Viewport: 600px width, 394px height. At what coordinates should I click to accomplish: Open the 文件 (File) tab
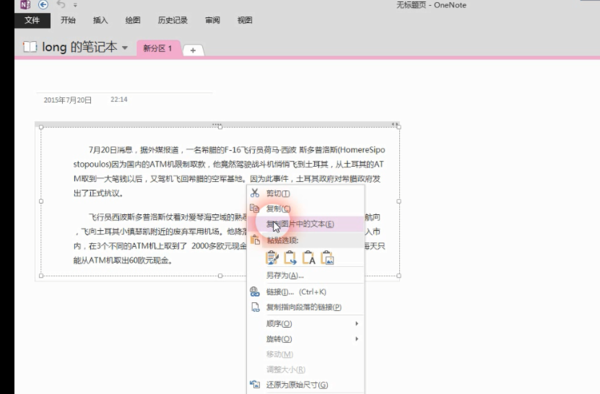pos(32,20)
